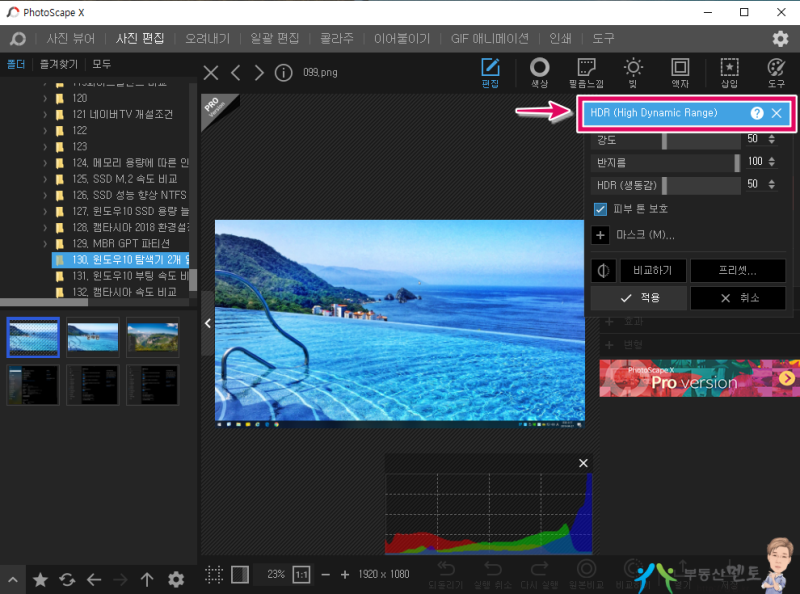
Task: Expand the folder 123
Action: [45, 147]
